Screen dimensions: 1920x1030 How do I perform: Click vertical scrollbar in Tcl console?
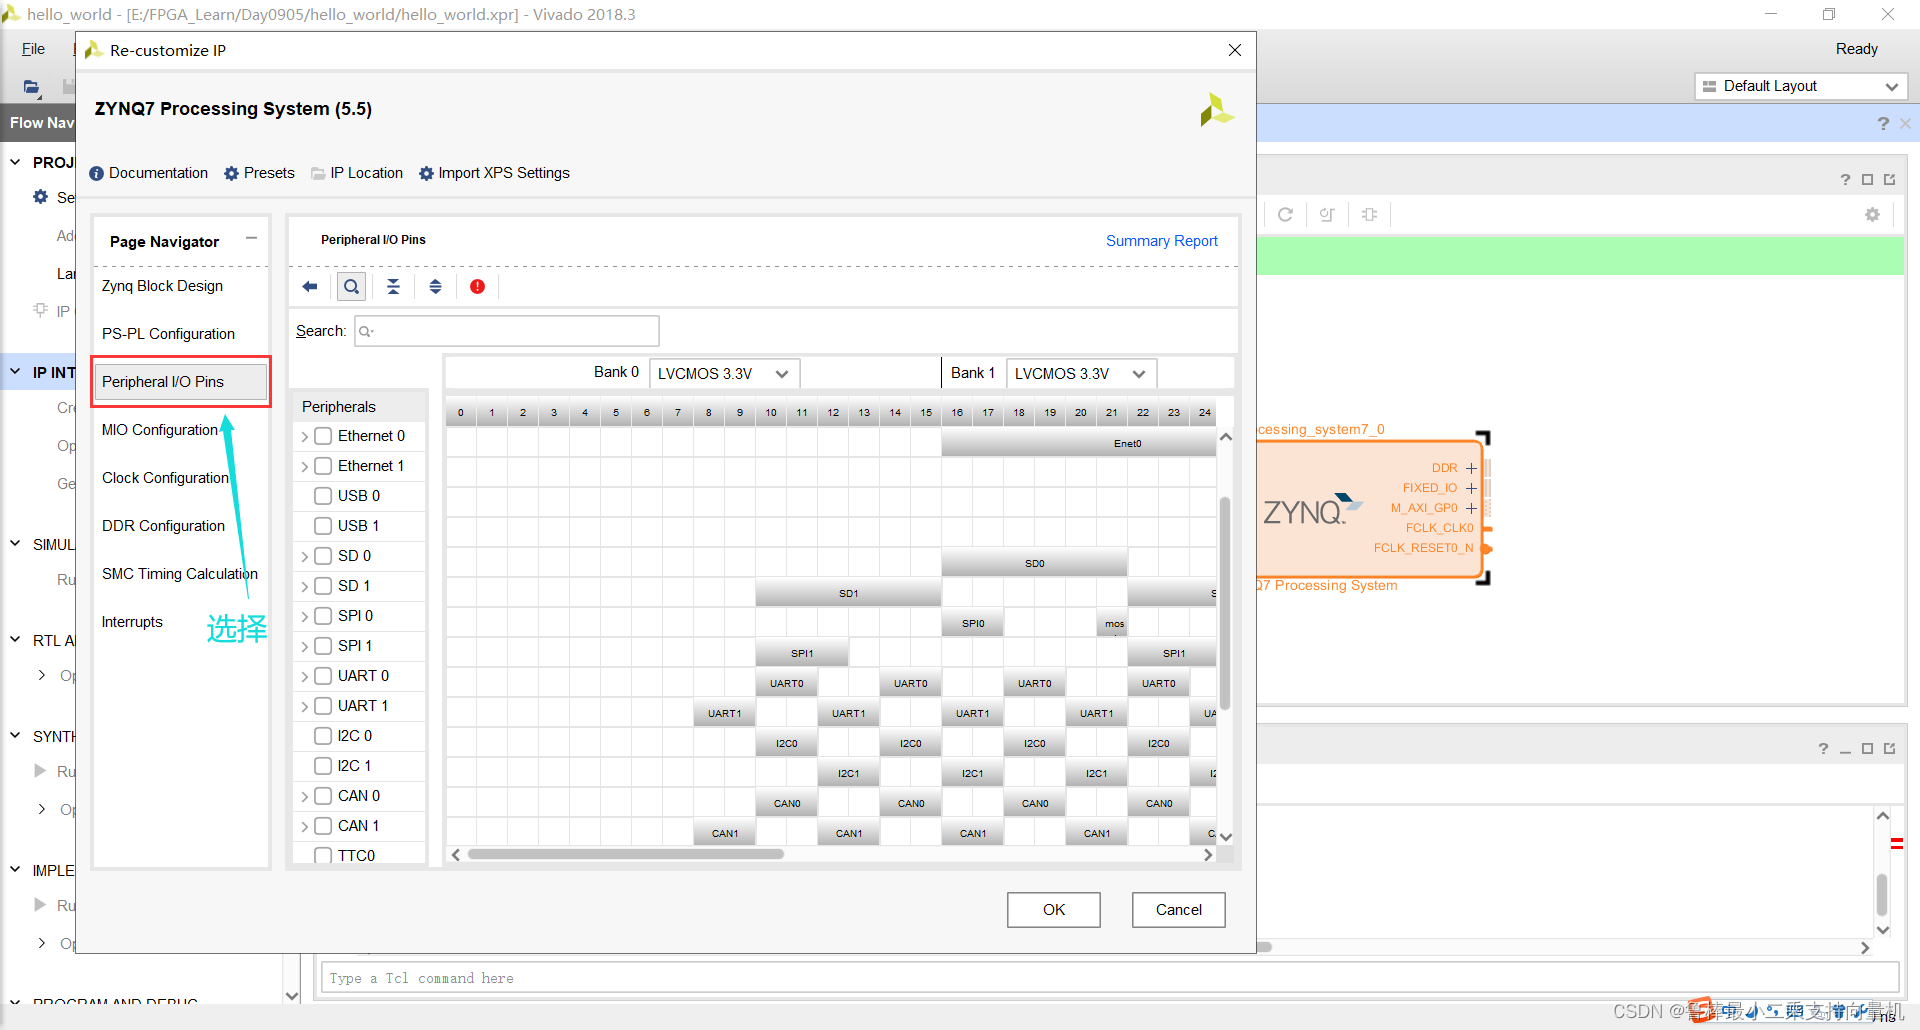tap(1882, 895)
